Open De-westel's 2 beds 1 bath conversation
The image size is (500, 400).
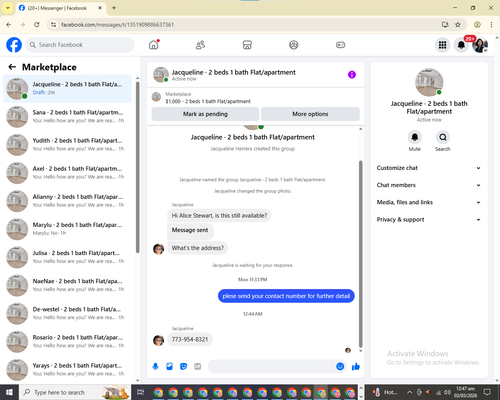(68, 313)
